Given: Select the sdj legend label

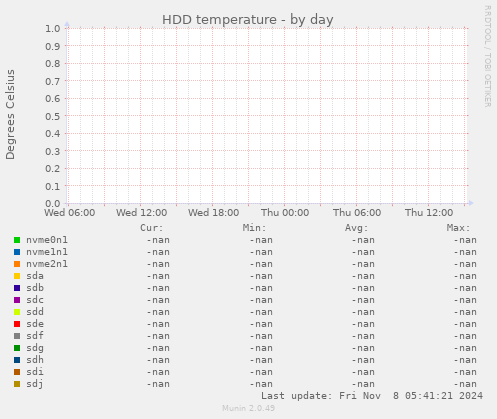Looking at the screenshot, I should (x=35, y=384).
